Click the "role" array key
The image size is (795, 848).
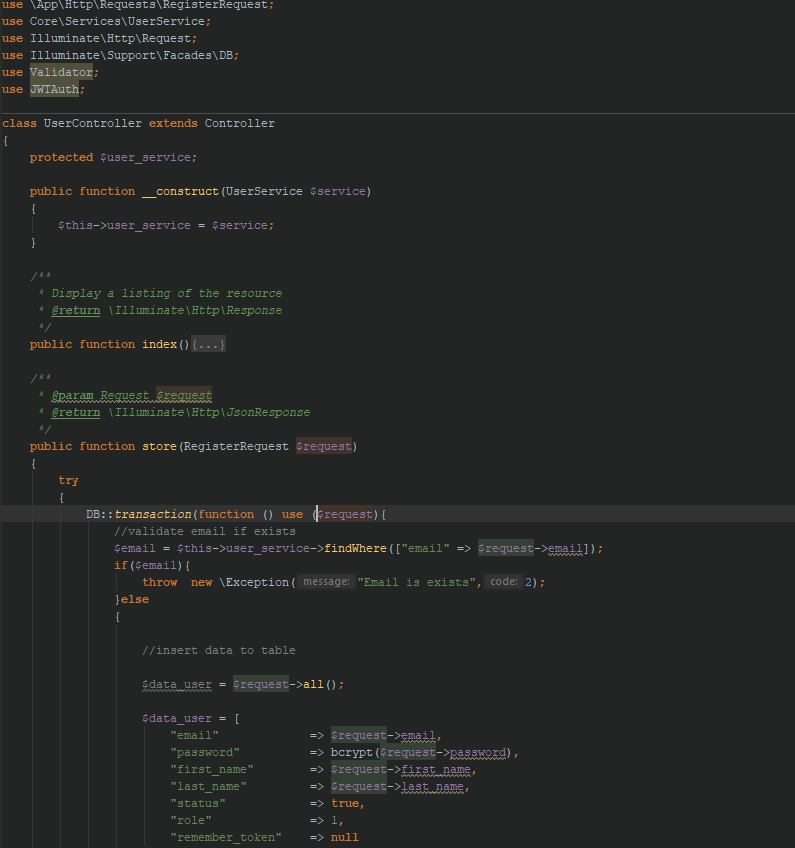[x=191, y=820]
